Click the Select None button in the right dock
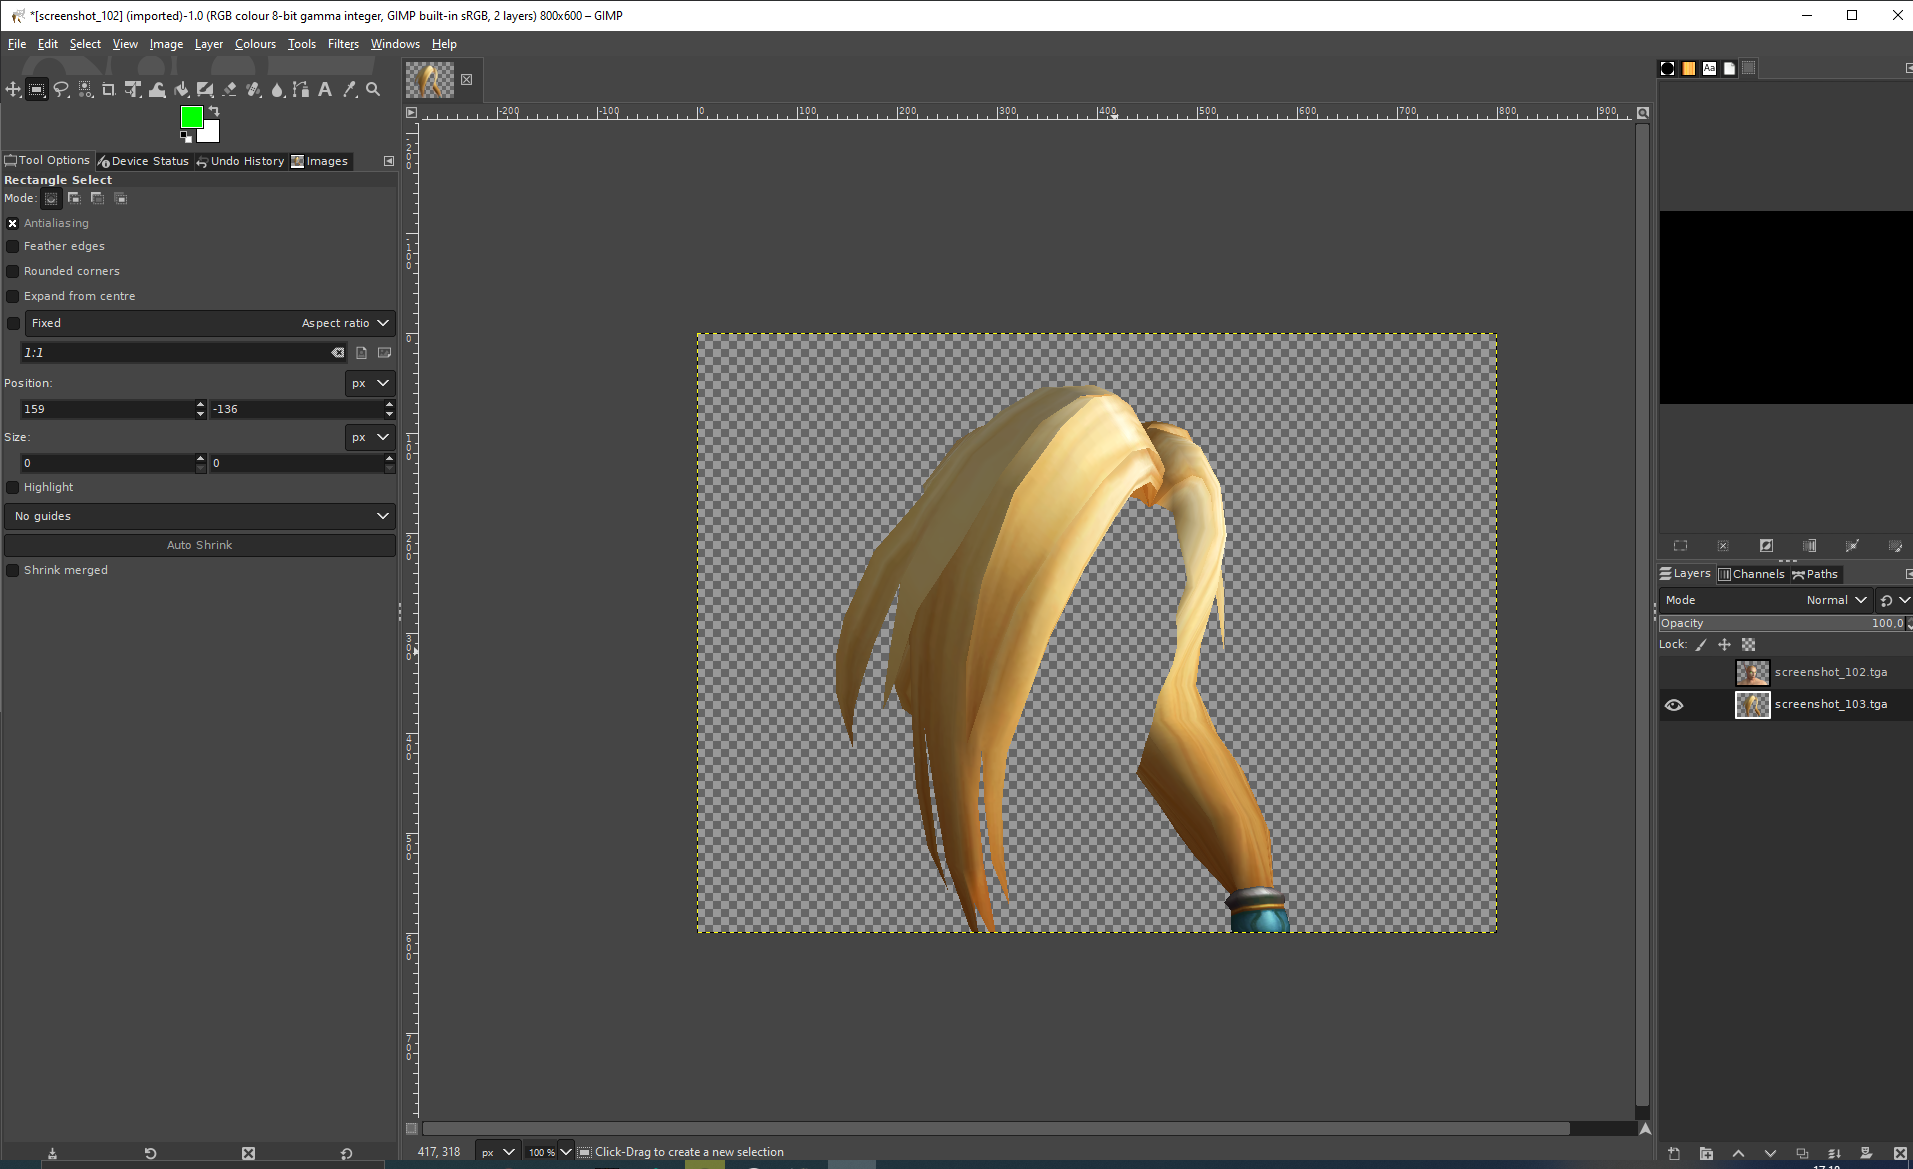The width and height of the screenshot is (1913, 1169). point(1723,546)
